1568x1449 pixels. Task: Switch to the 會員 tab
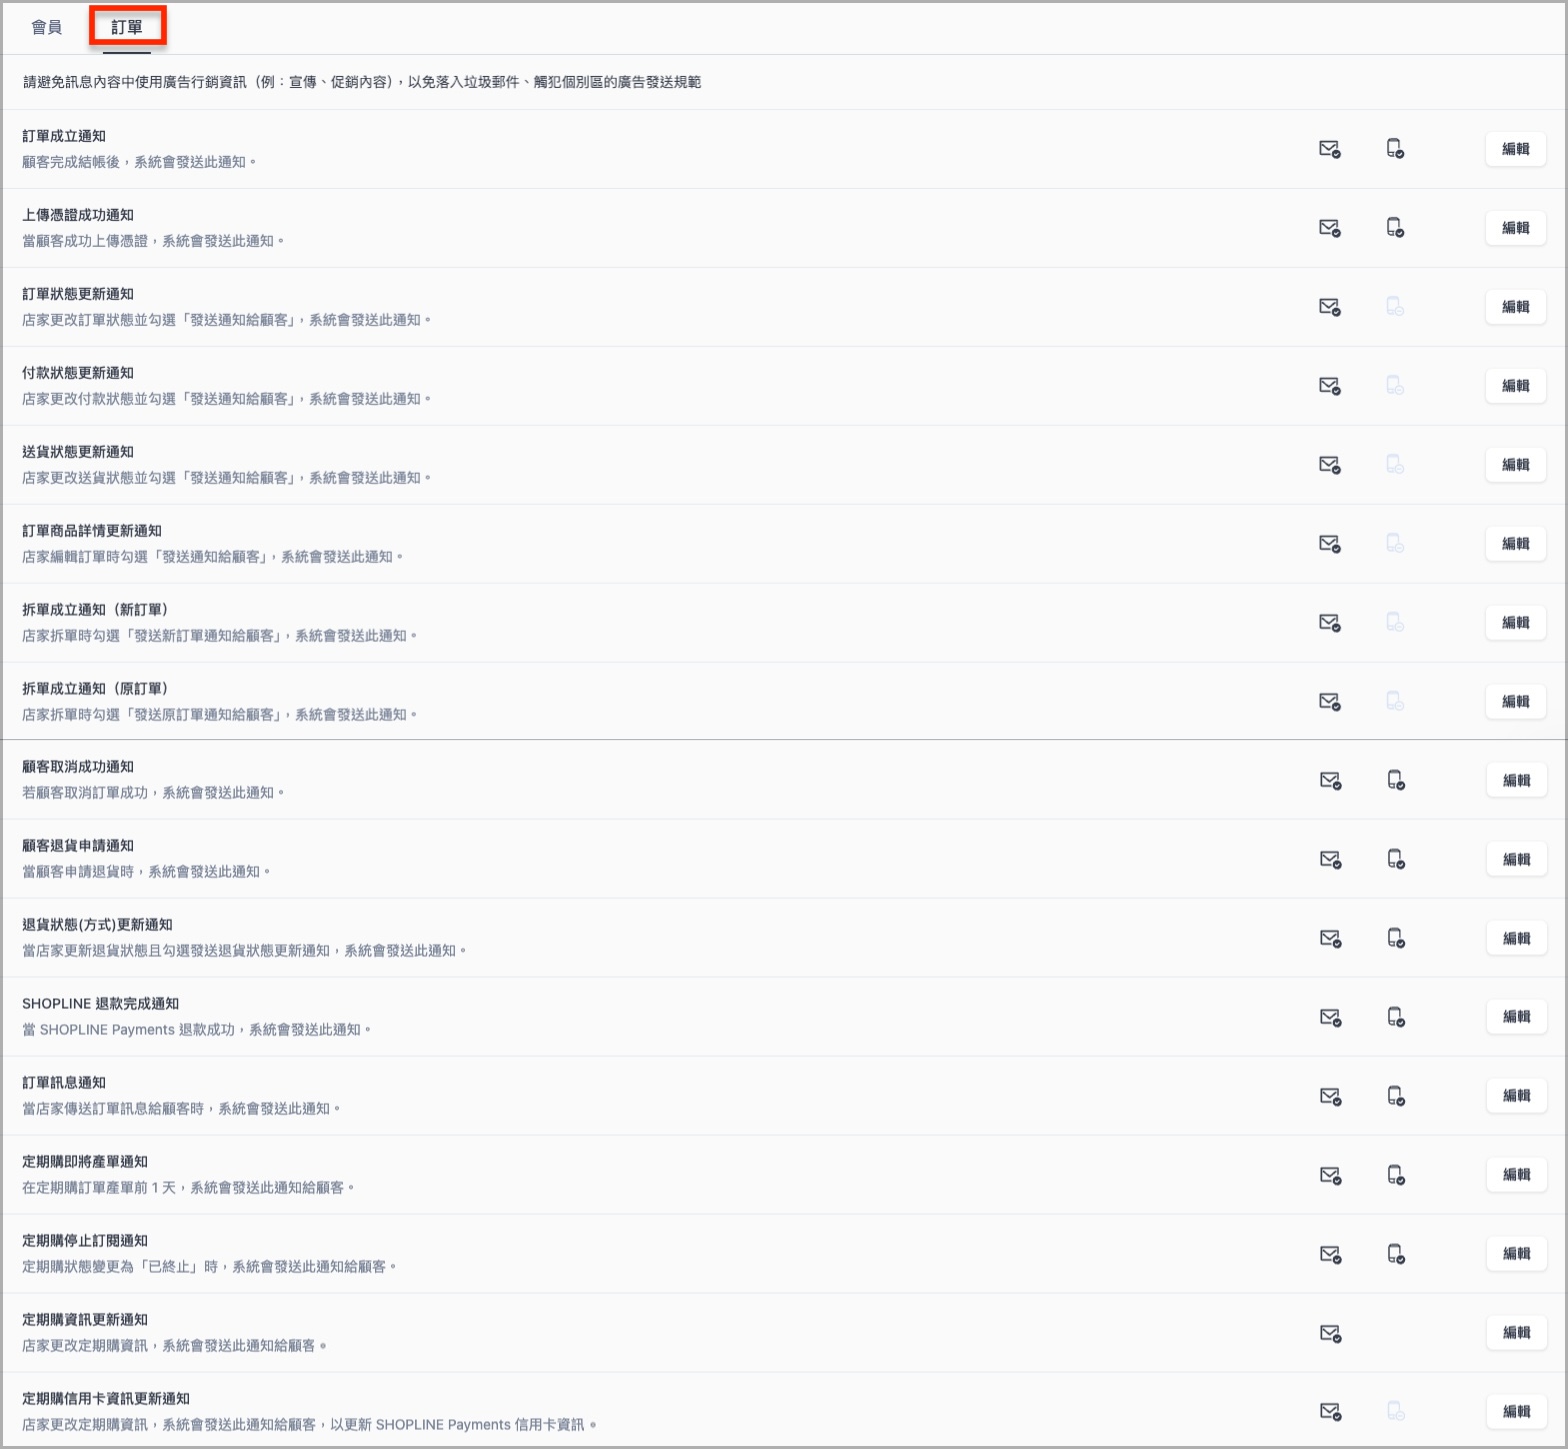pyautogui.click(x=47, y=27)
